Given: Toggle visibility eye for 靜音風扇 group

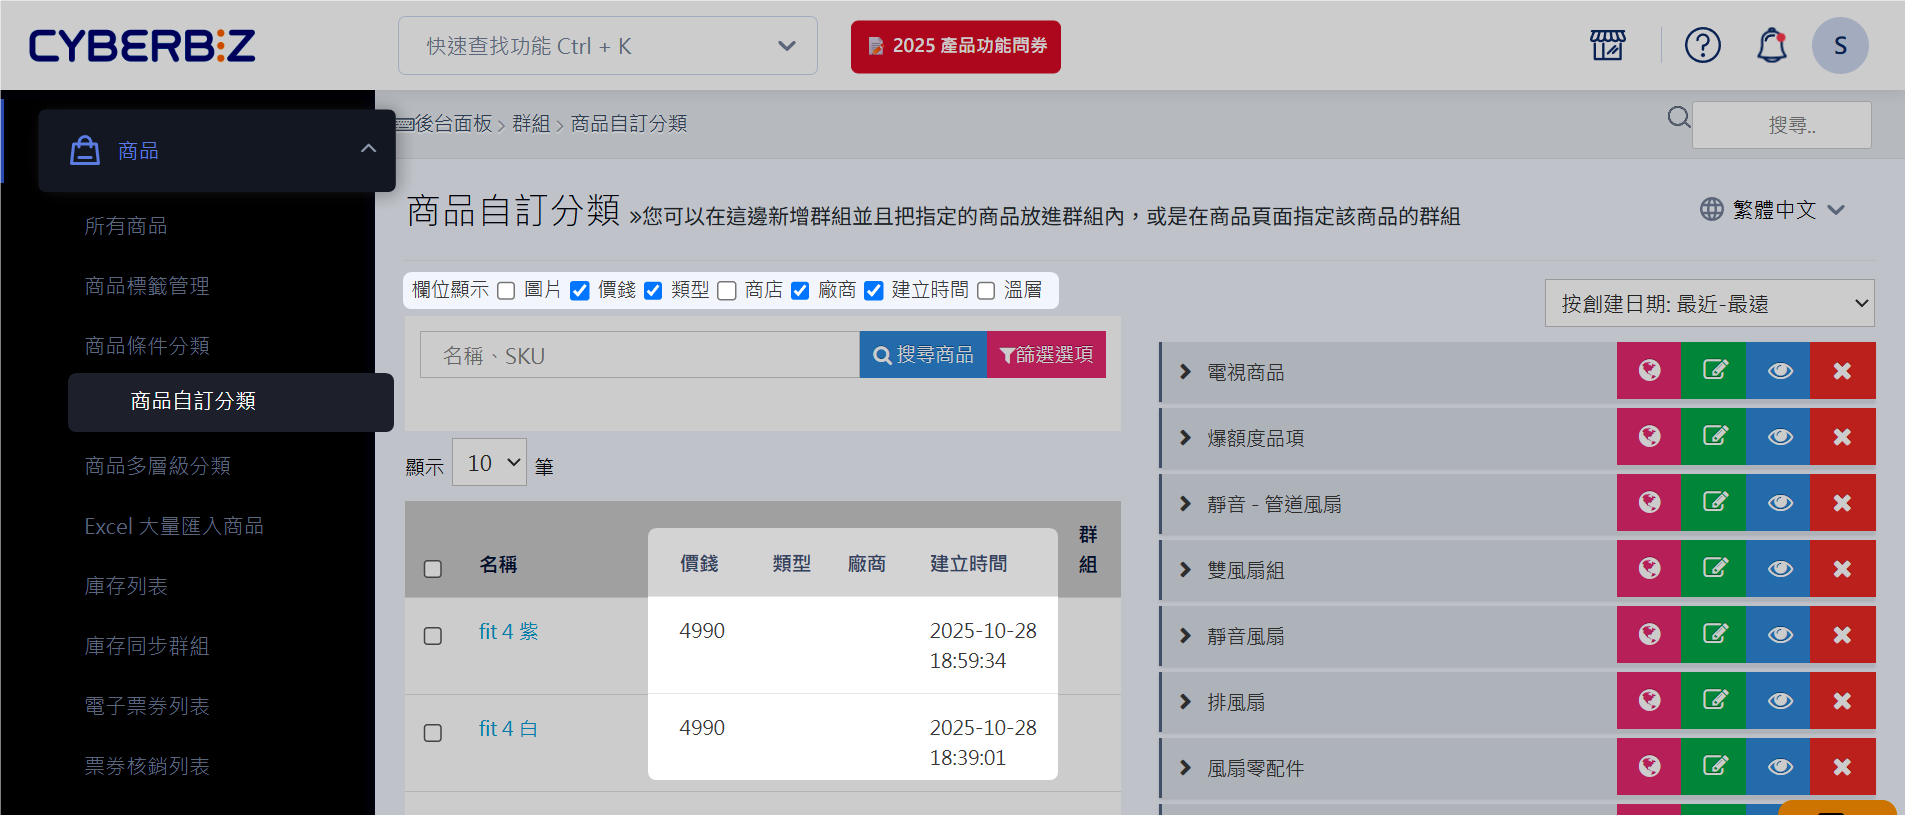Looking at the screenshot, I should 1779,635.
